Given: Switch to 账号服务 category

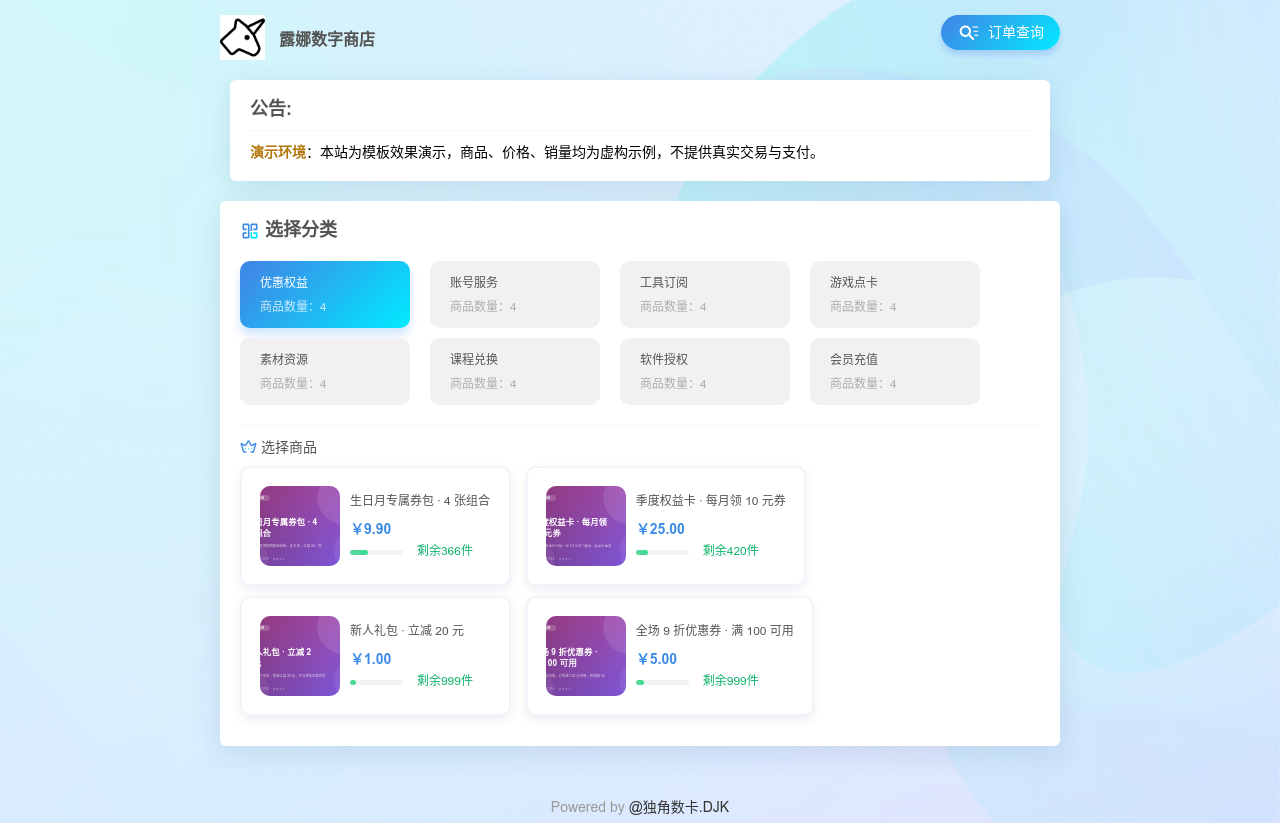Looking at the screenshot, I should click(515, 294).
